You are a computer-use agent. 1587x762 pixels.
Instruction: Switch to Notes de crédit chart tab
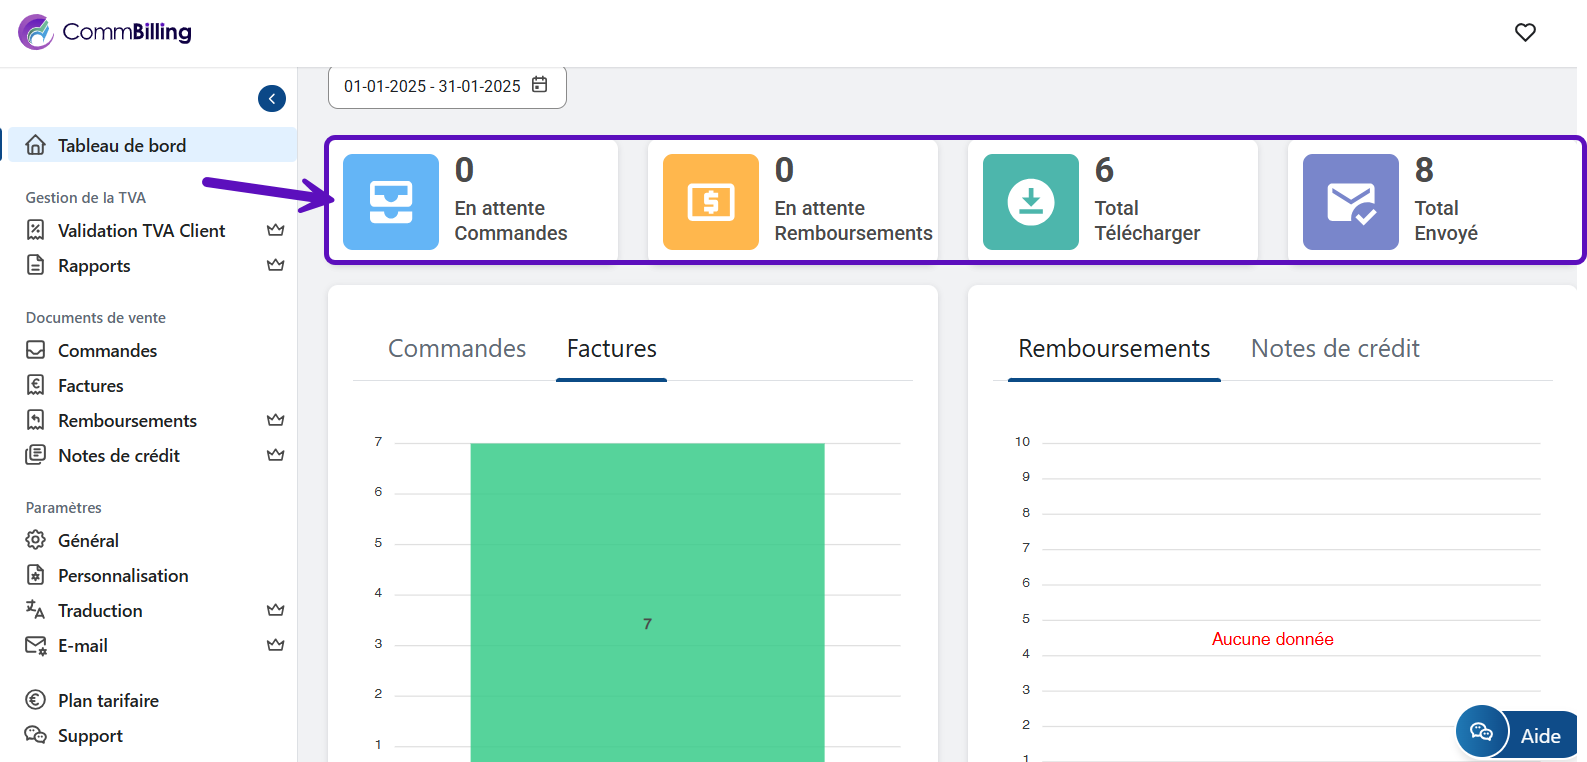(1335, 349)
